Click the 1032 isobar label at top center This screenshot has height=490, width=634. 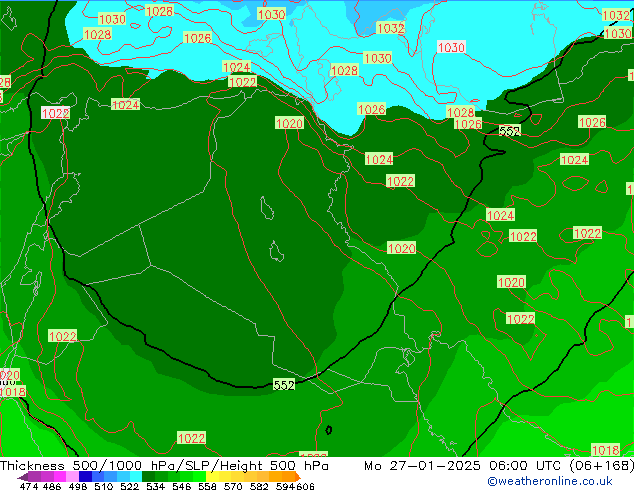point(390,28)
